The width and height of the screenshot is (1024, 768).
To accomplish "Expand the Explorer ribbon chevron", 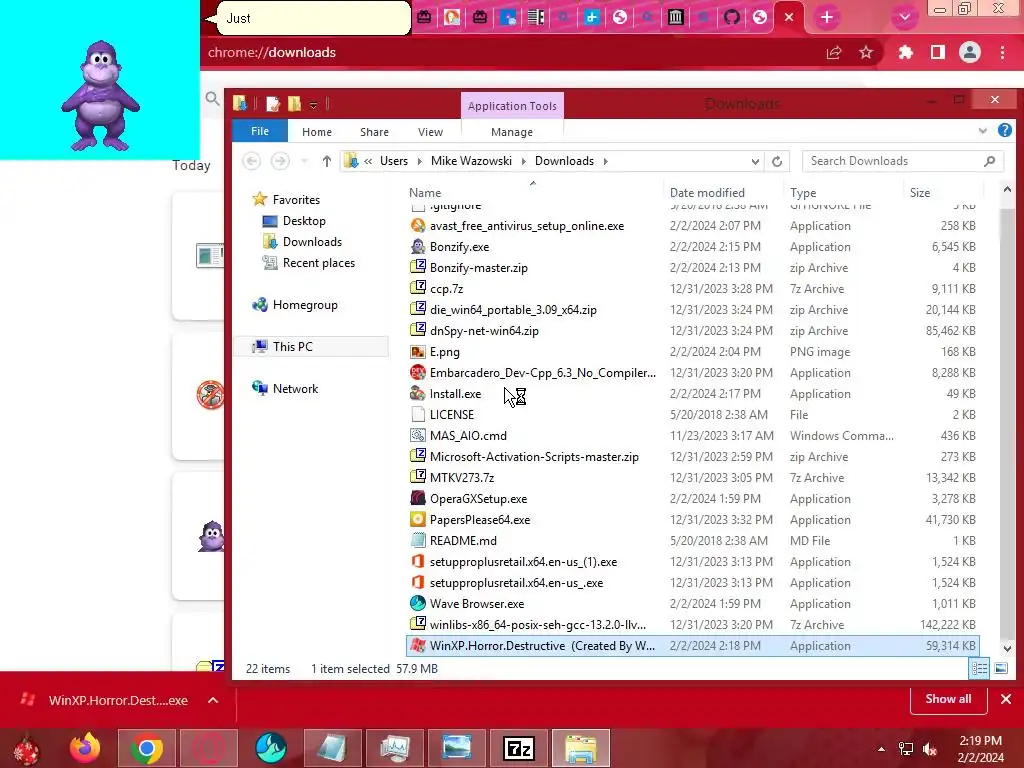I will pos(983,131).
